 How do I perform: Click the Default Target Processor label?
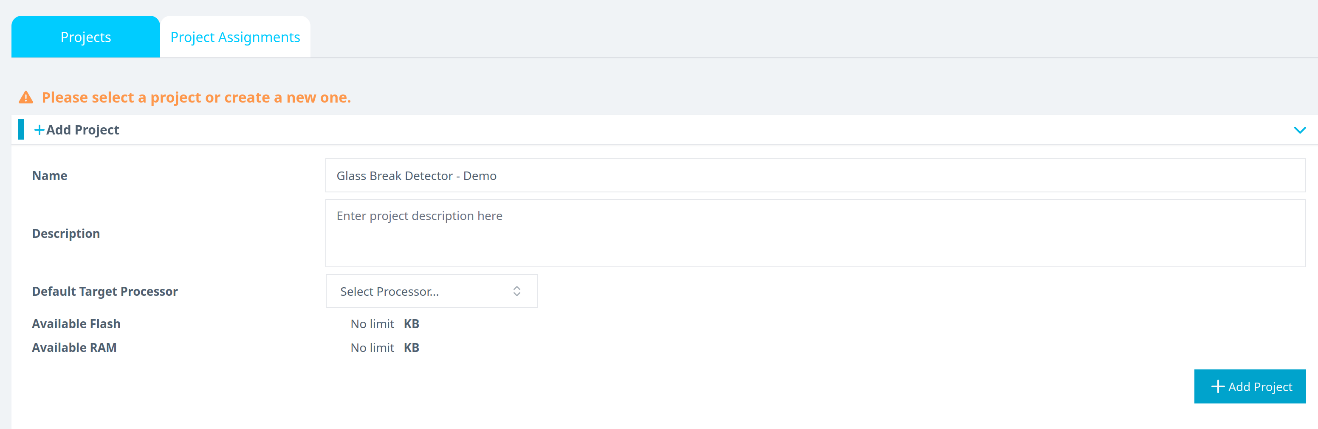tap(105, 292)
